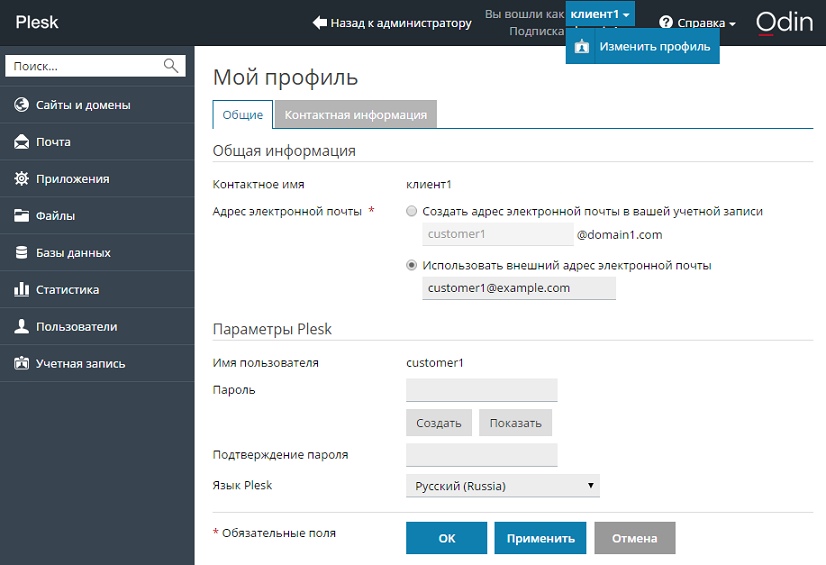The height and width of the screenshot is (565, 826).
Task: Go to Базы данных in sidebar
Action: (97, 253)
